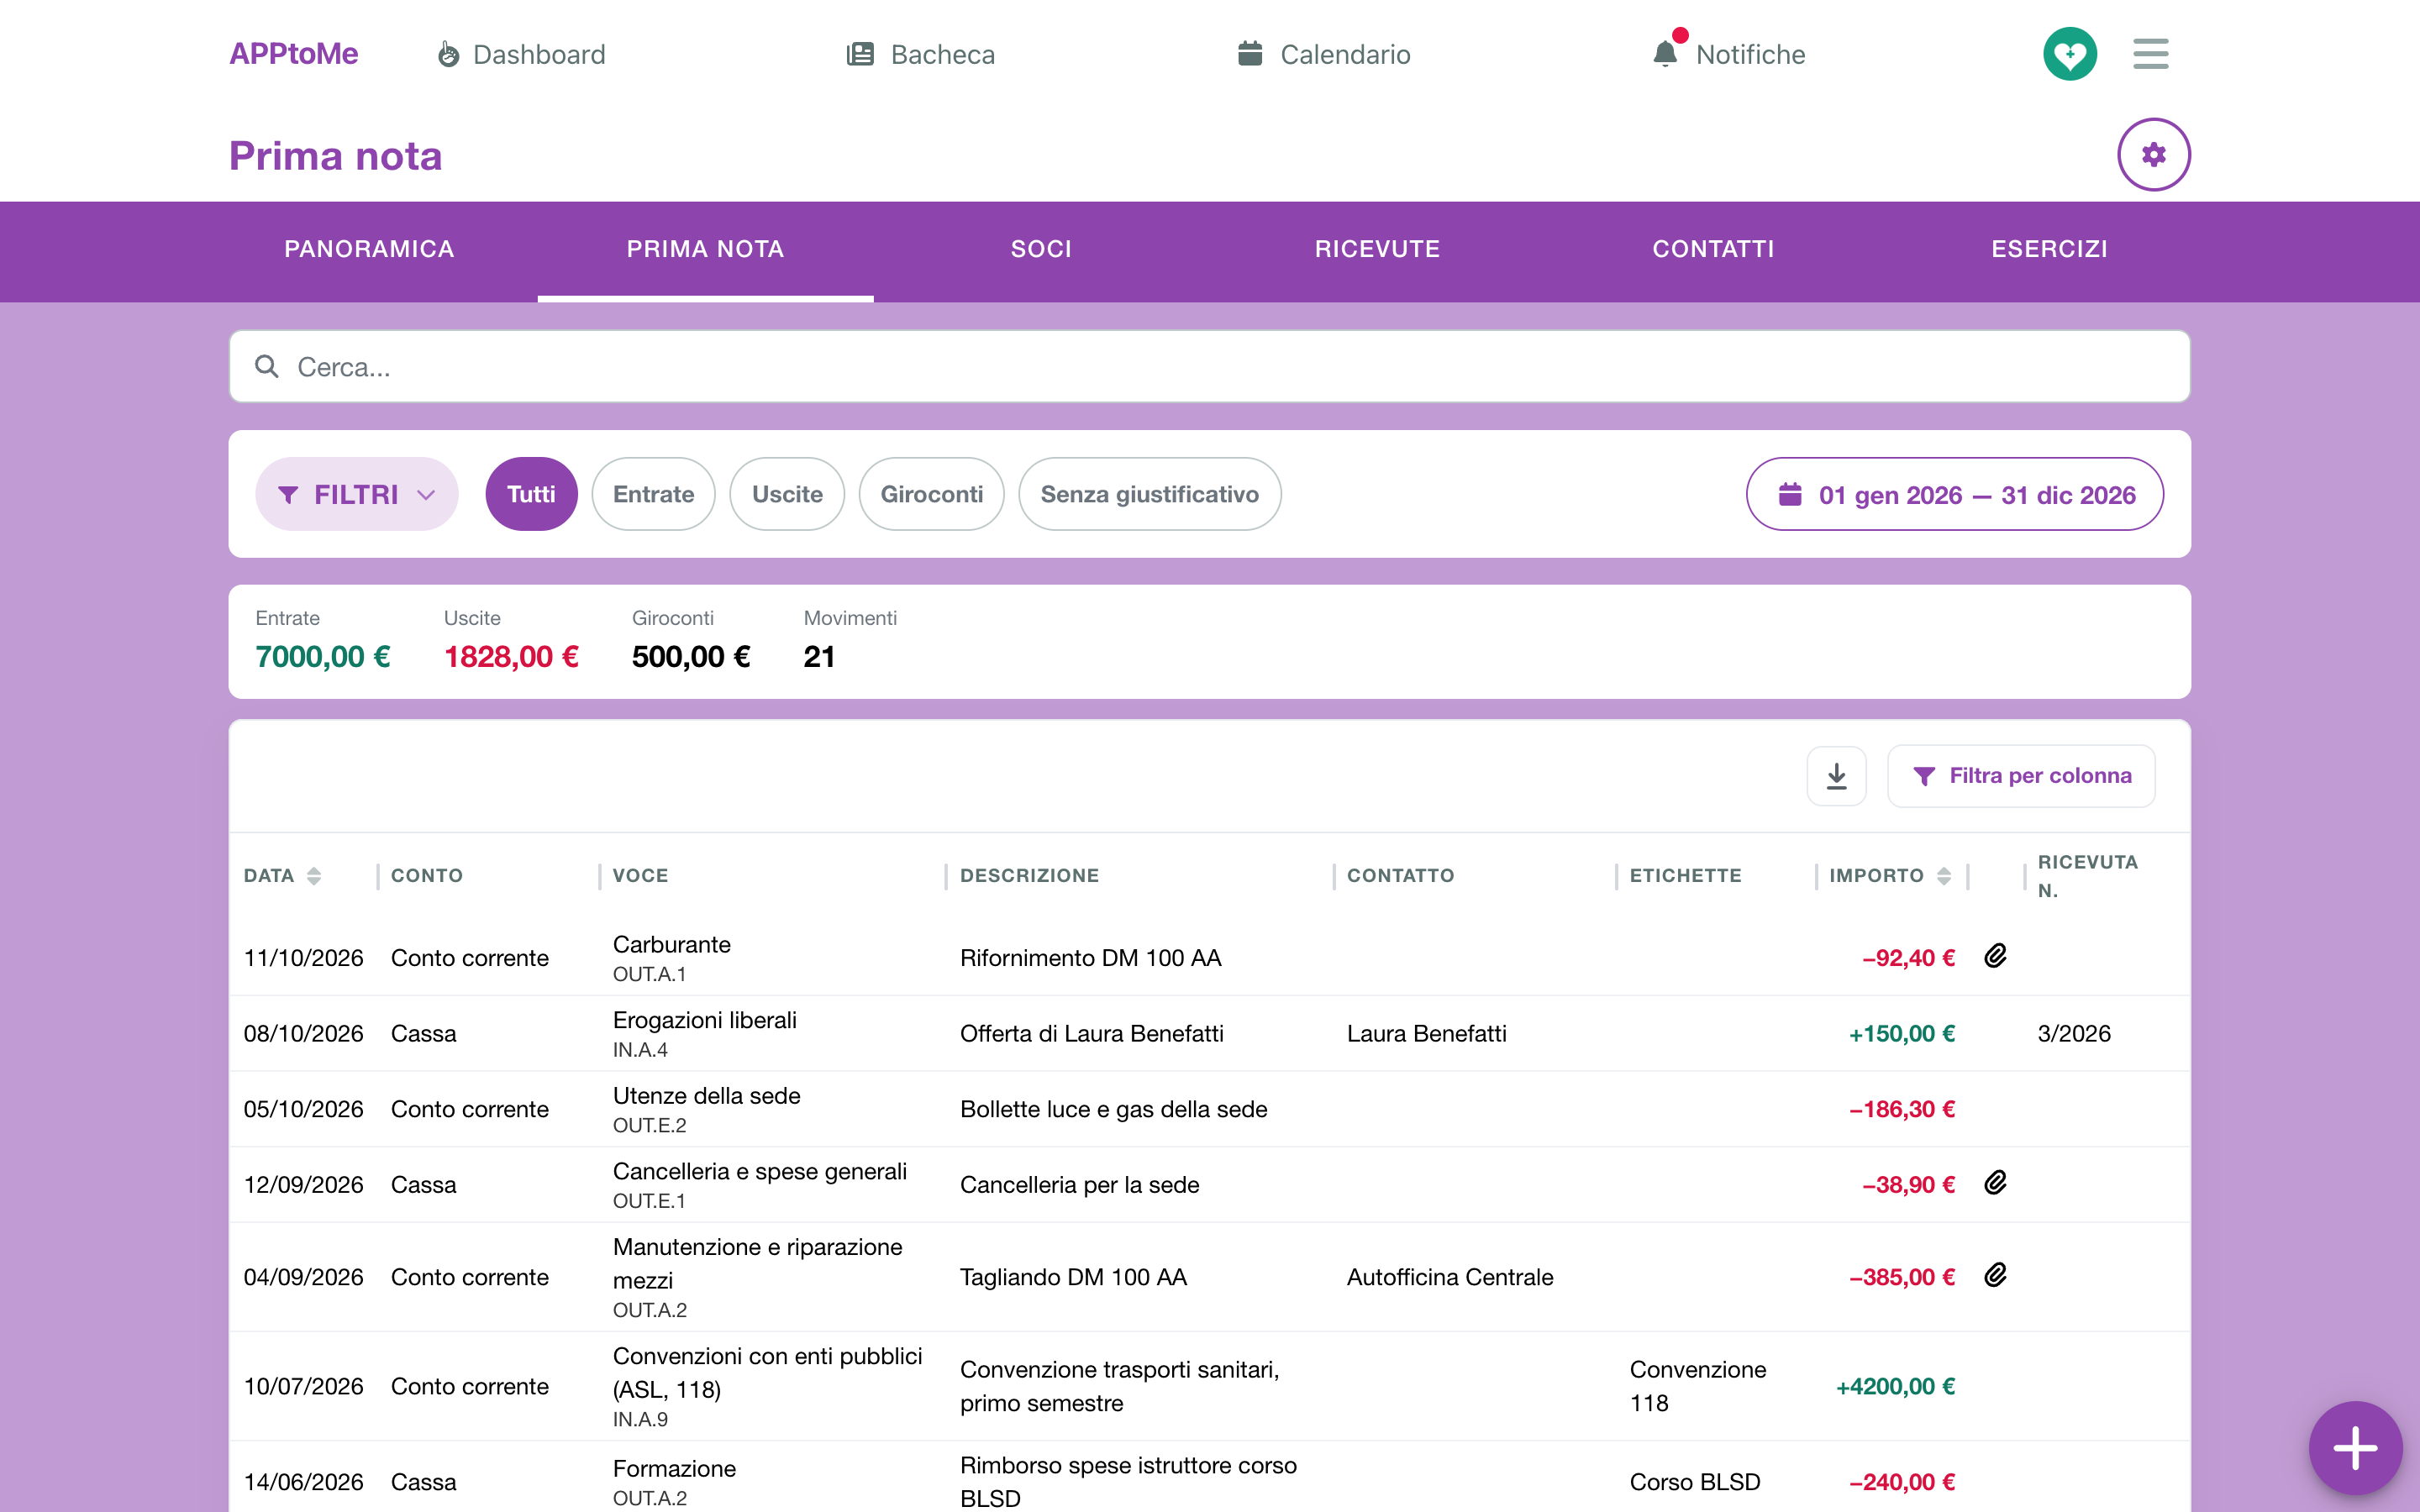The image size is (2420, 1512).
Task: Open the hamburger menu icon
Action: (x=2150, y=54)
